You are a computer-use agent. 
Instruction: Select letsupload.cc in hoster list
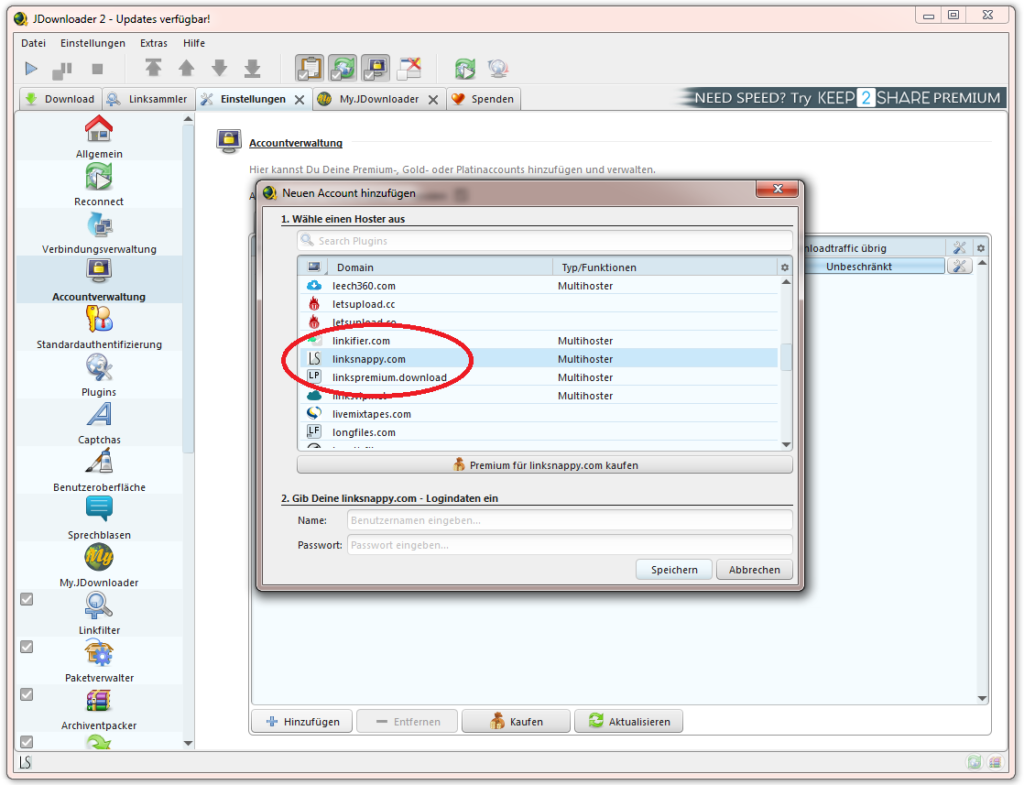[539, 304]
